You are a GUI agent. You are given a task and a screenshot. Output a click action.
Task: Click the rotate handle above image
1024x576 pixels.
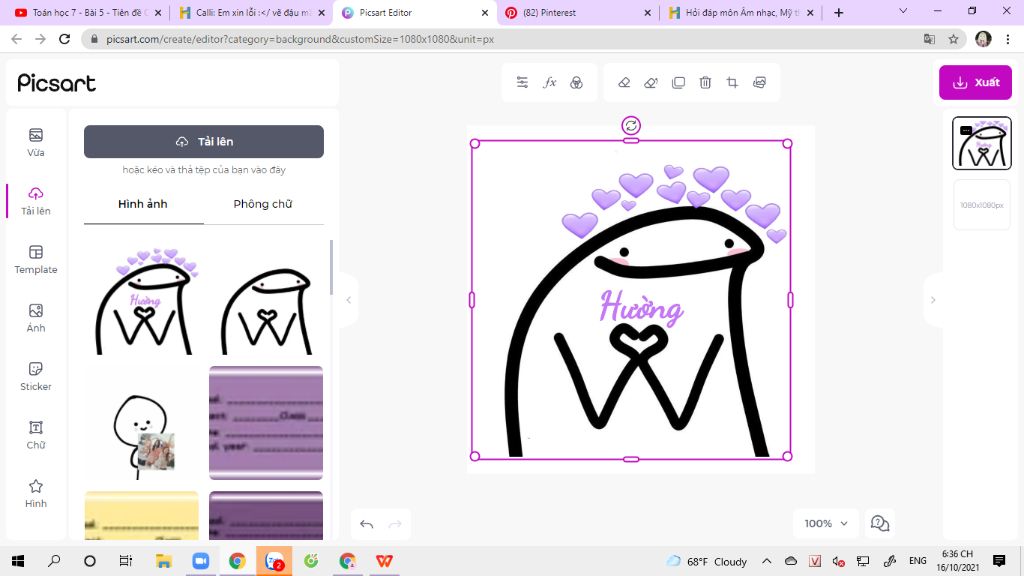point(631,125)
